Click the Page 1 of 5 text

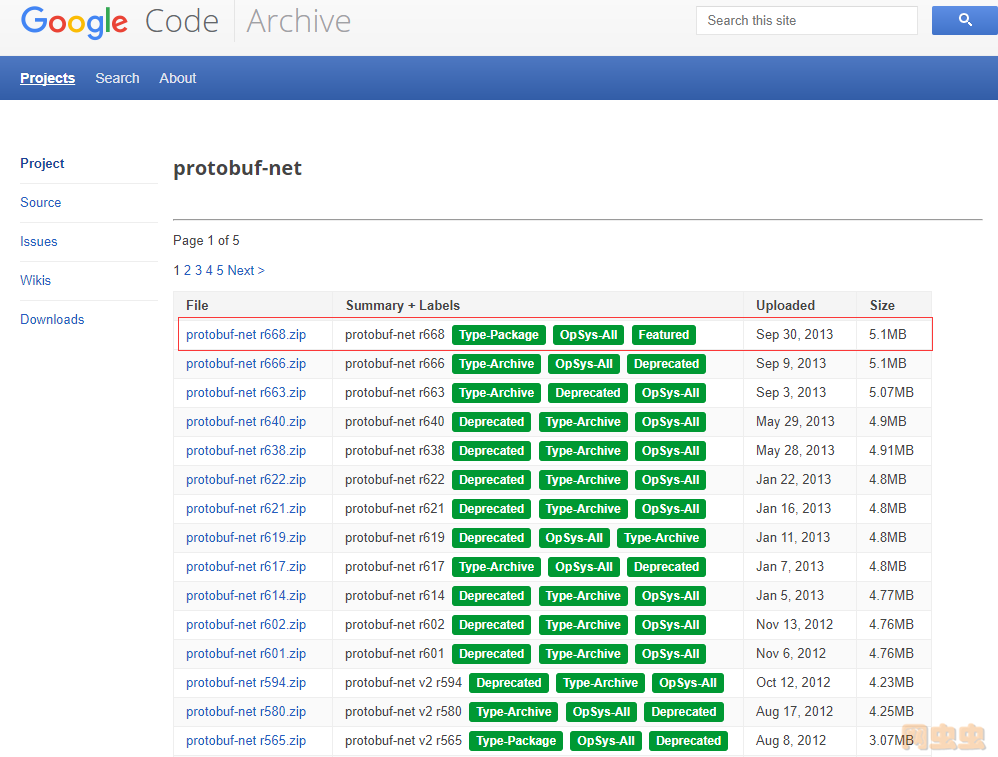(x=206, y=241)
